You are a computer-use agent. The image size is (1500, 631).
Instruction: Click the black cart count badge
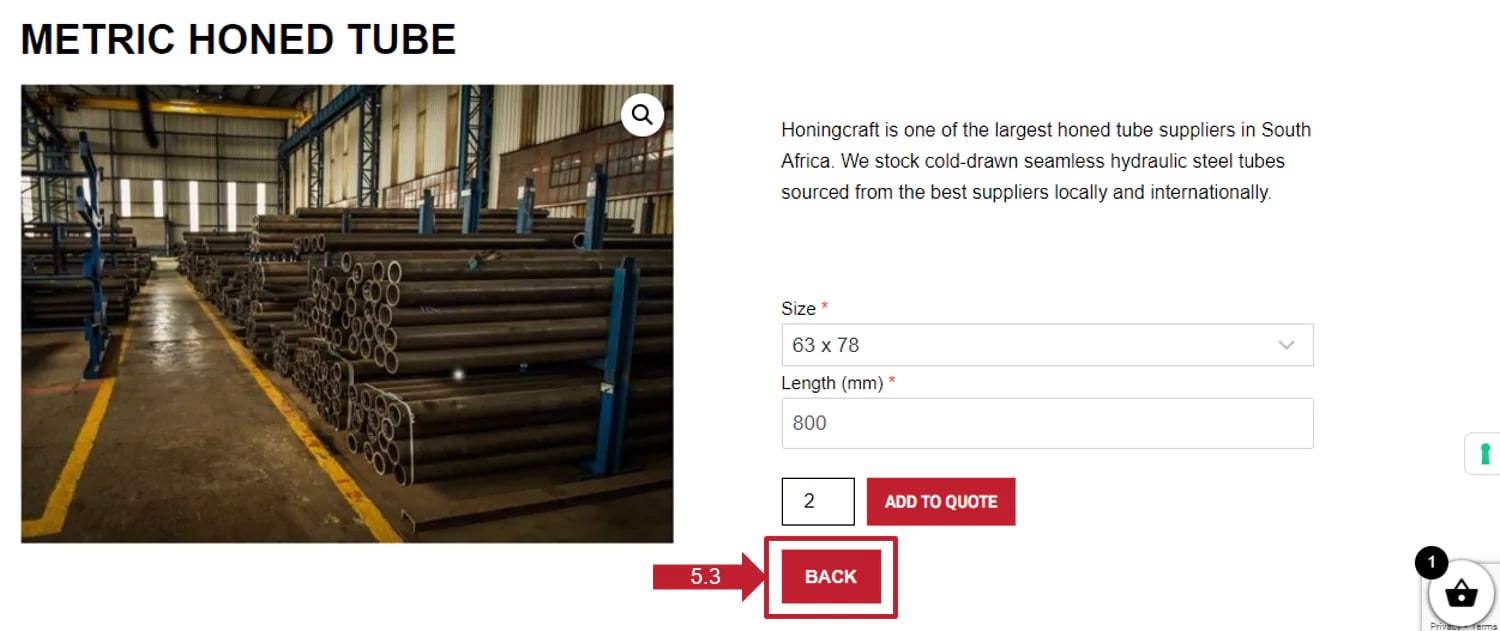(1431, 563)
